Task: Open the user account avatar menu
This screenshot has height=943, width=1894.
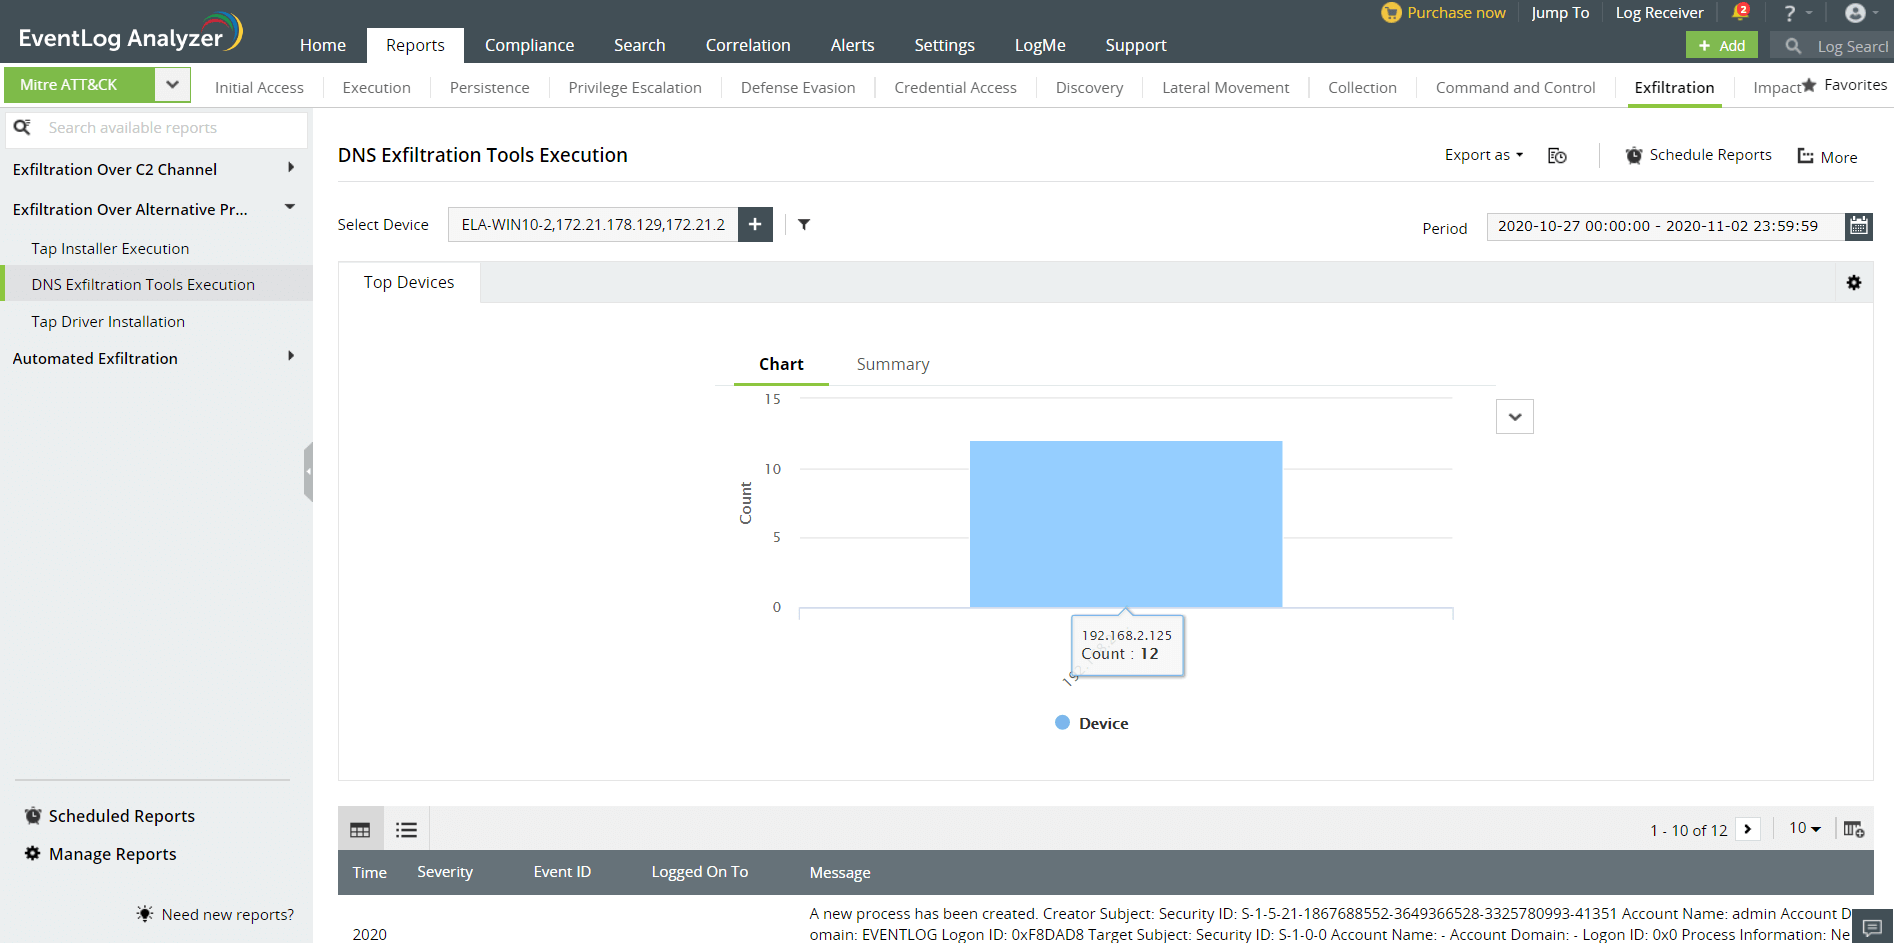Action: pos(1855,13)
